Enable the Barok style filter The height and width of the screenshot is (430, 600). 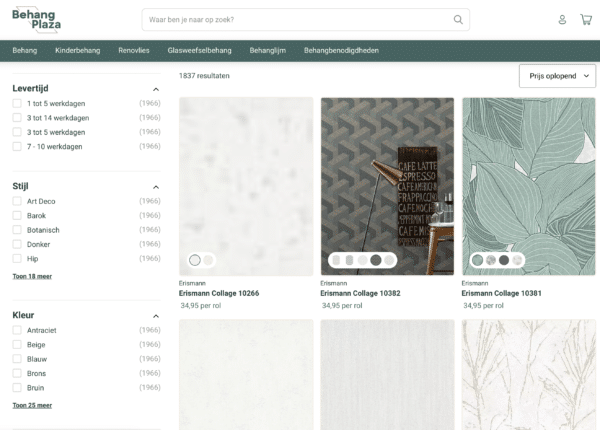[17, 215]
